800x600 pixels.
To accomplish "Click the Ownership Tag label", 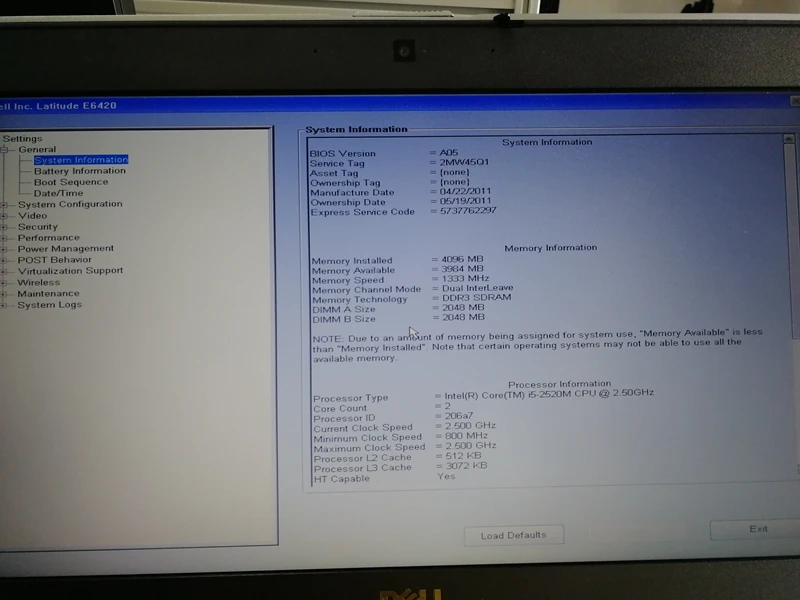I will [x=345, y=183].
